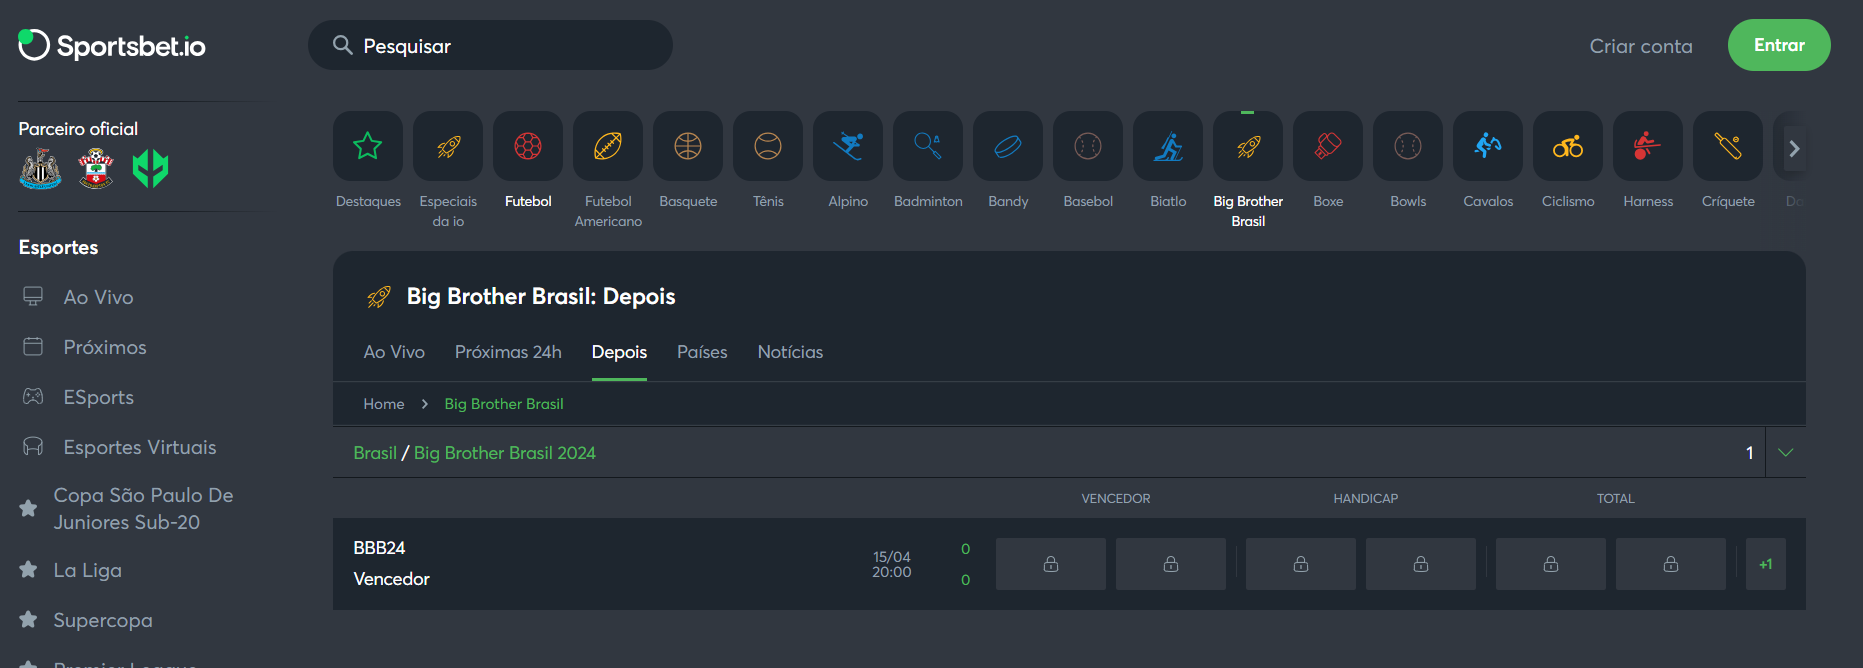Click the Criar conta link

coord(1641,46)
